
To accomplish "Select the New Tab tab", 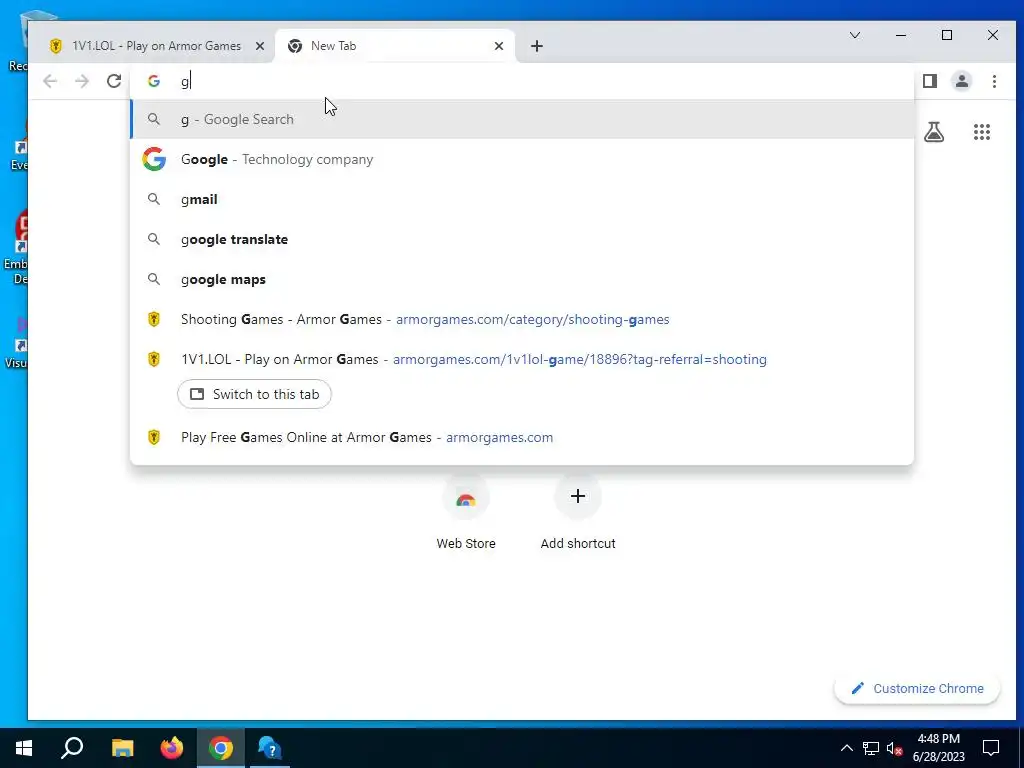I will 395,46.
